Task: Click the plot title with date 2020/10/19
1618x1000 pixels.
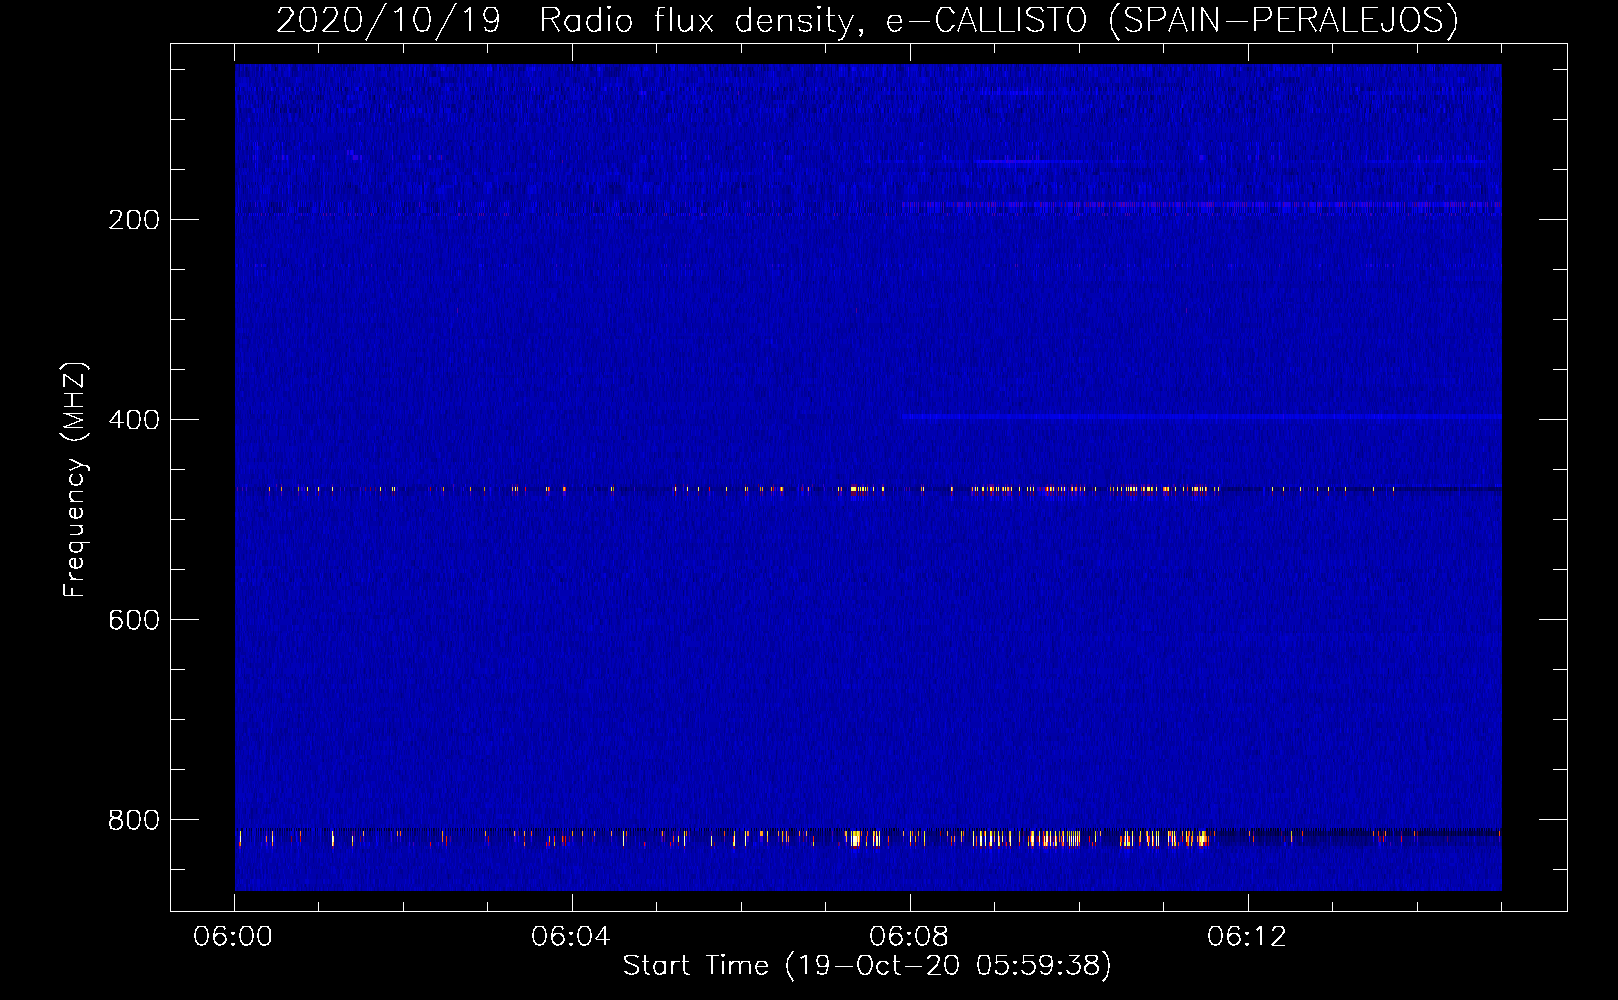Action: pos(867,21)
